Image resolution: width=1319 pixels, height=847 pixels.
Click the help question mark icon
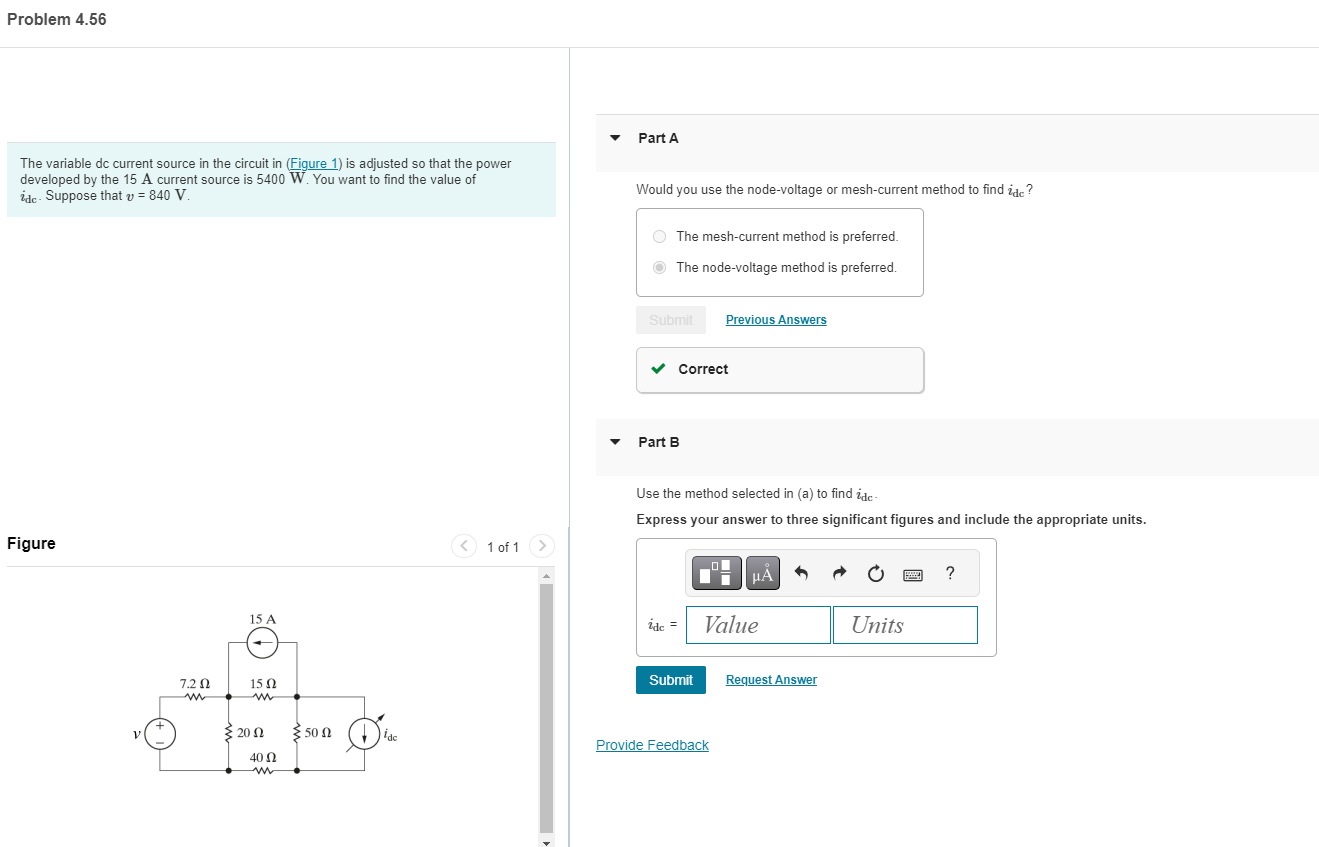(x=948, y=572)
